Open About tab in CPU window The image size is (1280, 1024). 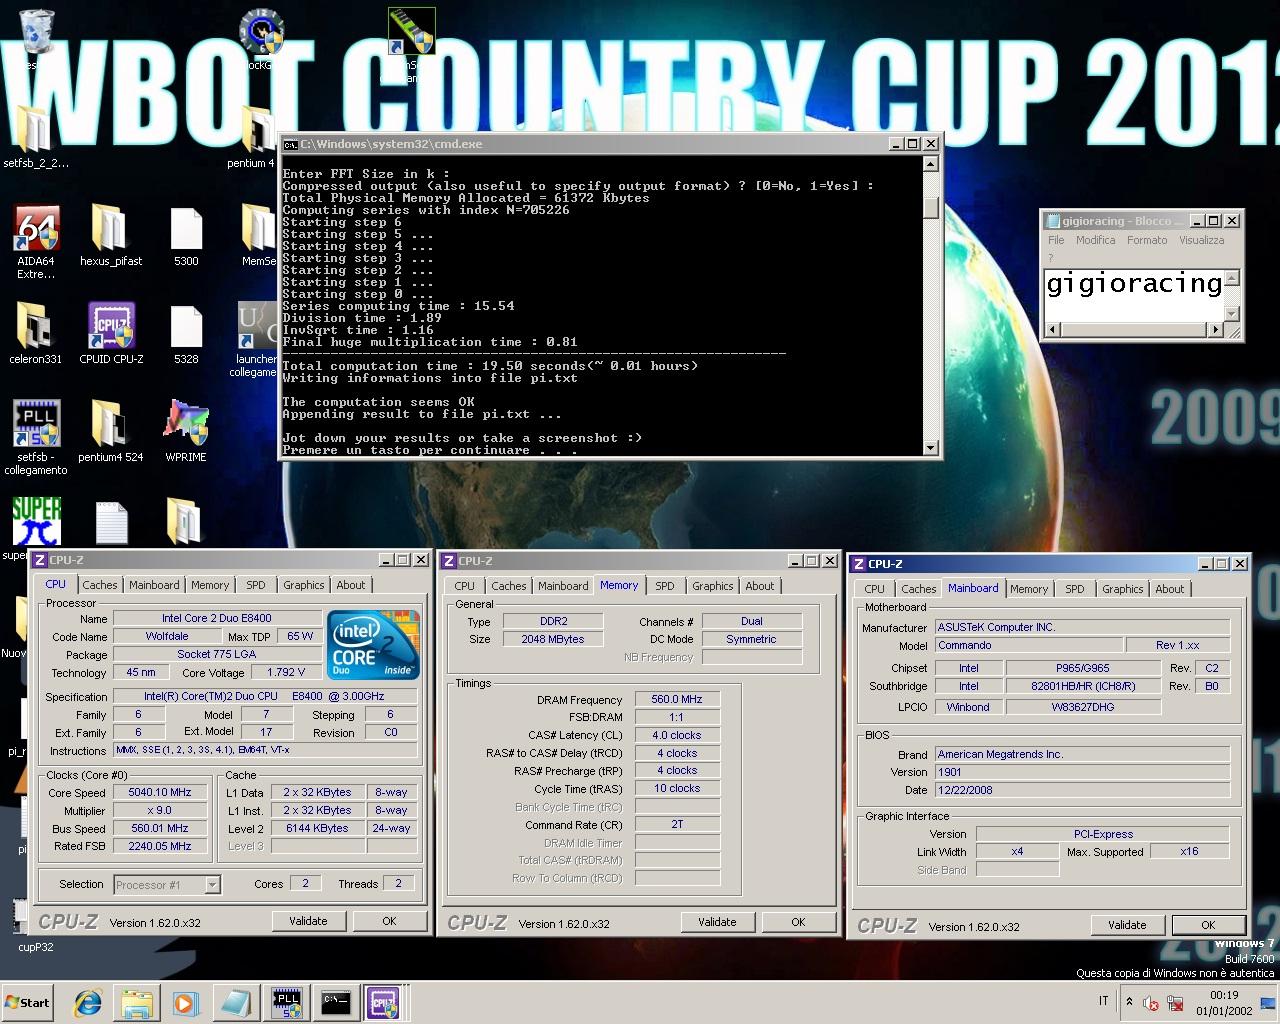(x=351, y=585)
